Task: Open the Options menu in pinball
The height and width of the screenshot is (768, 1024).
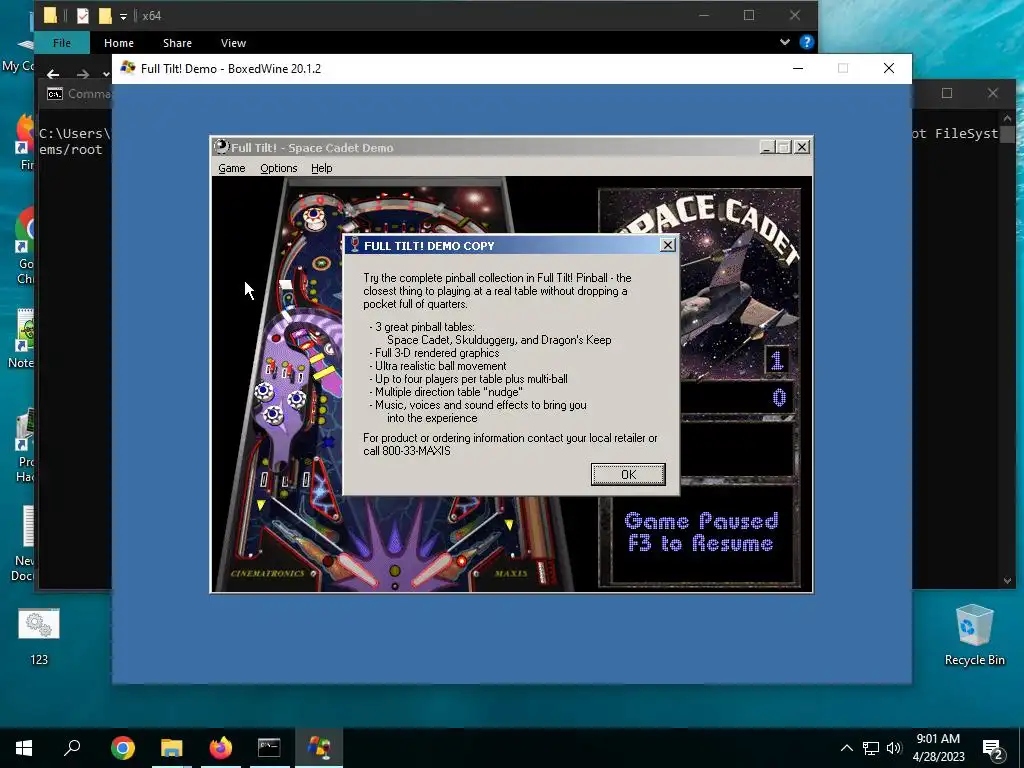Action: [279, 168]
